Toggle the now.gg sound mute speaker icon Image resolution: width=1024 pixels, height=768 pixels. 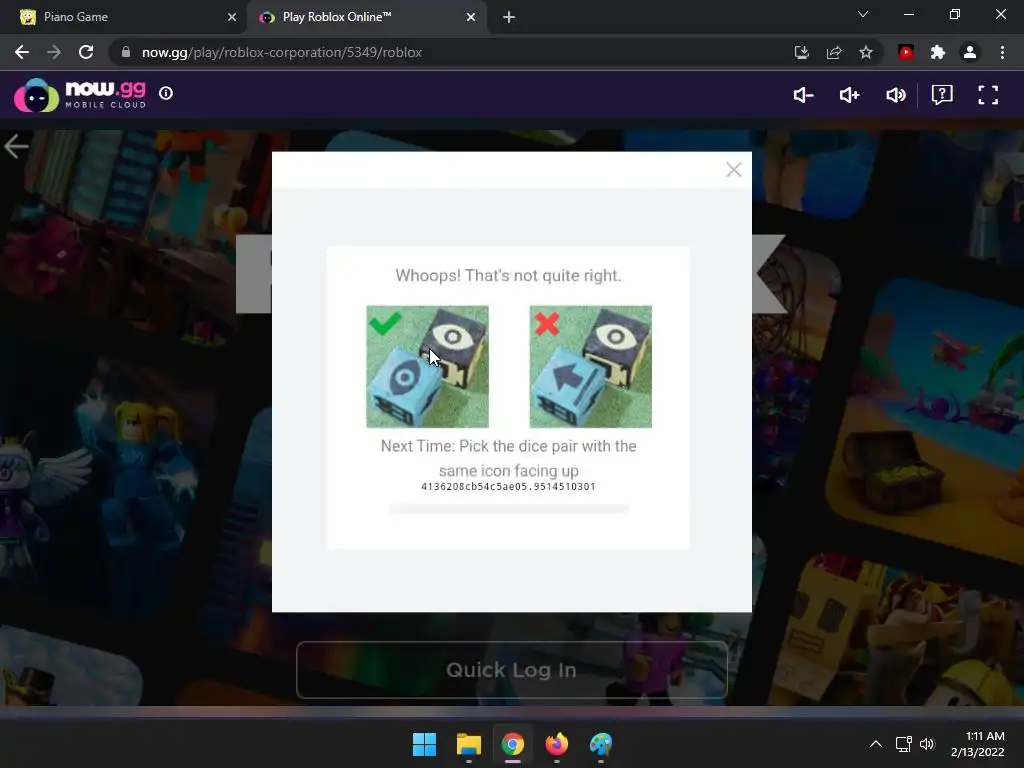(x=895, y=95)
